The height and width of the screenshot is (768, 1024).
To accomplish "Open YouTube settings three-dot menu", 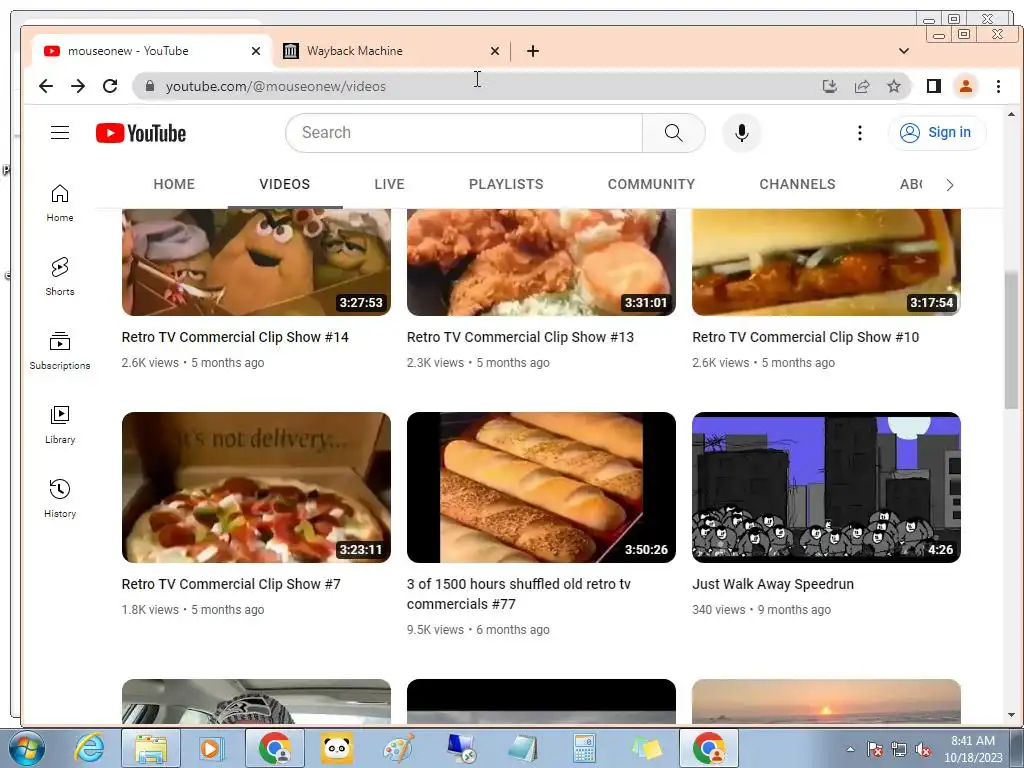I will click(859, 133).
